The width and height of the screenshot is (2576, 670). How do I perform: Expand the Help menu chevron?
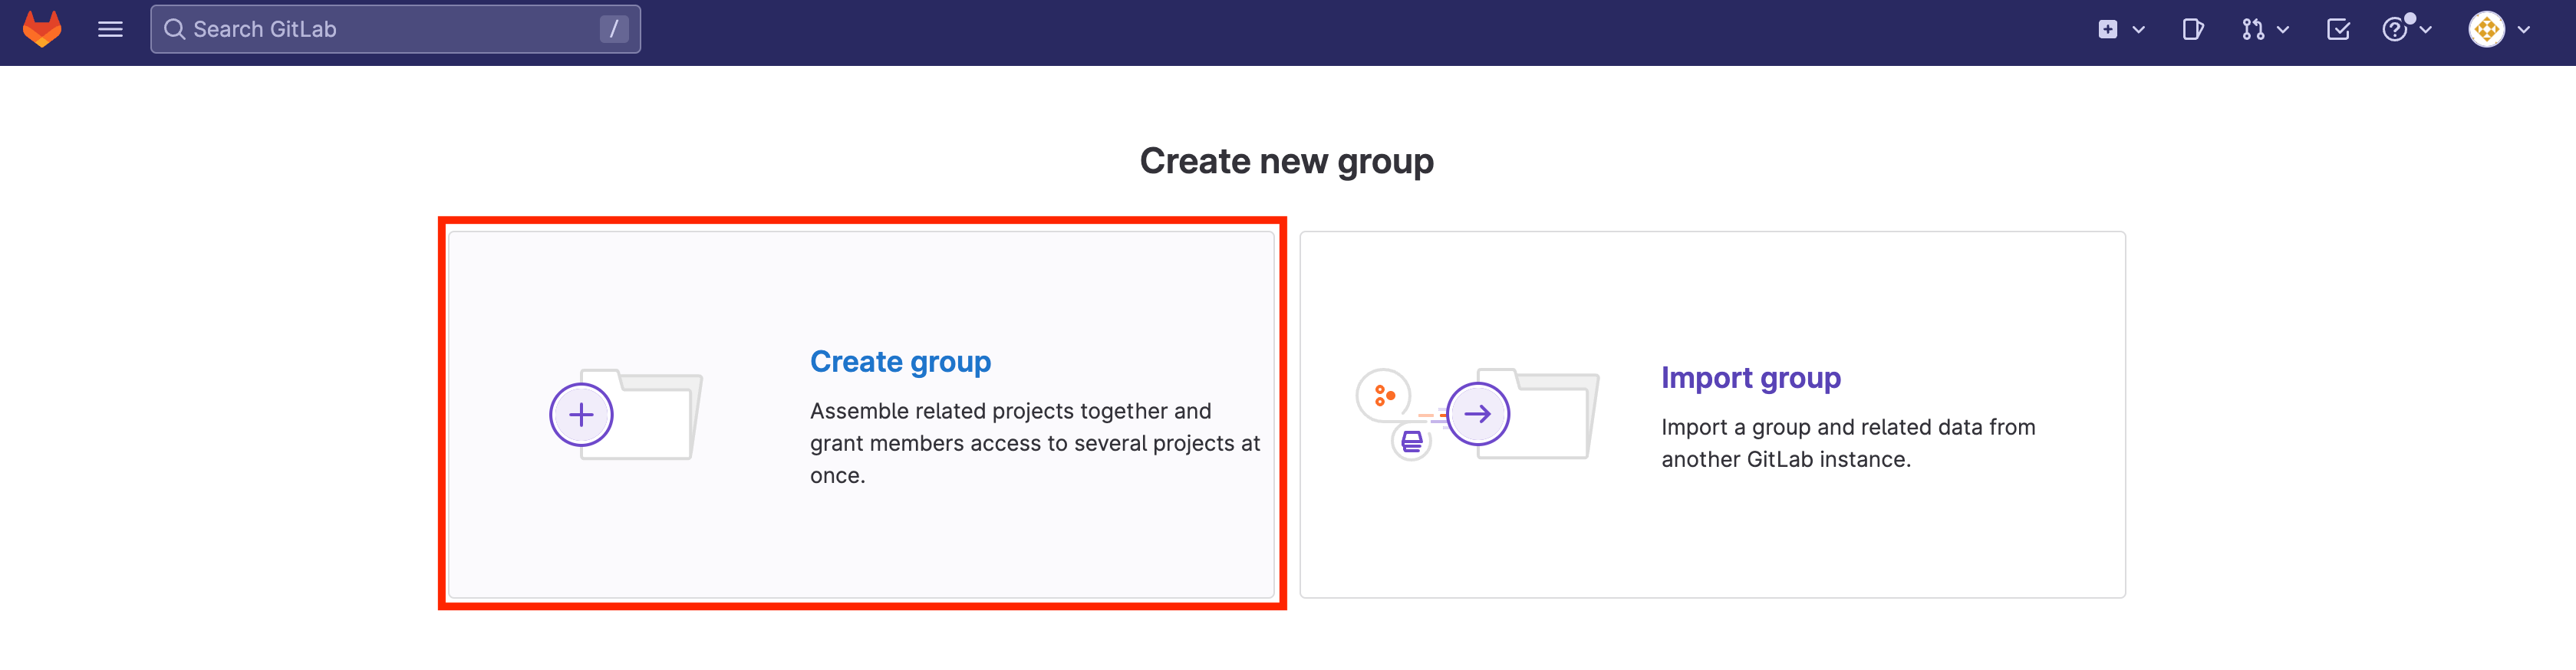click(x=2425, y=29)
